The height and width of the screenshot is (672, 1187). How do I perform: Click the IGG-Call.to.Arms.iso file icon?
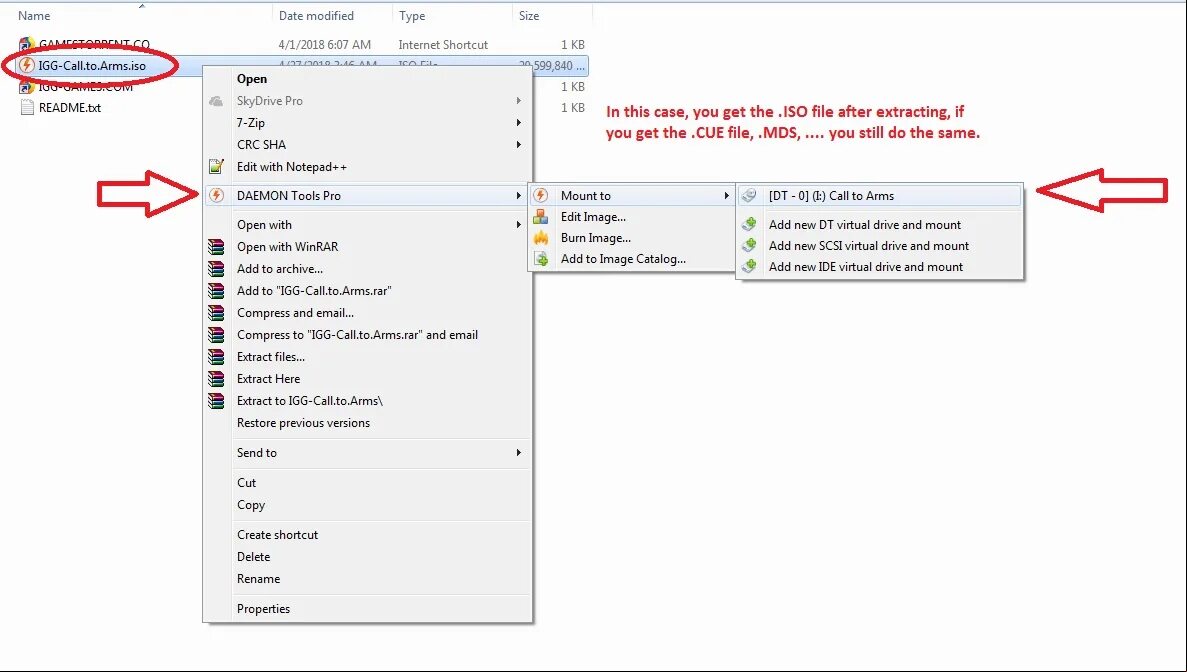coord(26,66)
